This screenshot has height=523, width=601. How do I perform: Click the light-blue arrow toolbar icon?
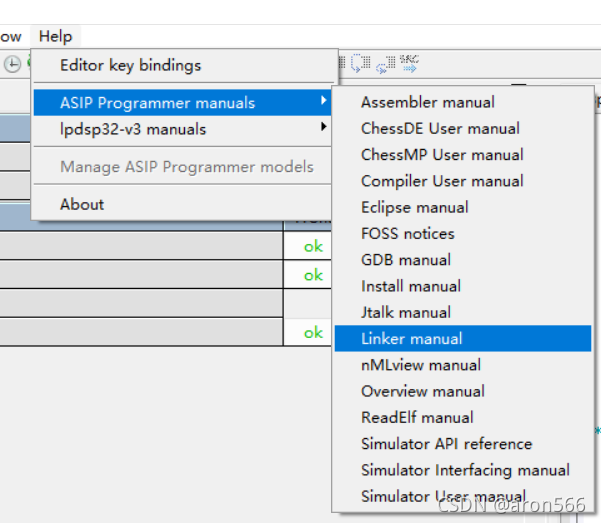tap(409, 64)
